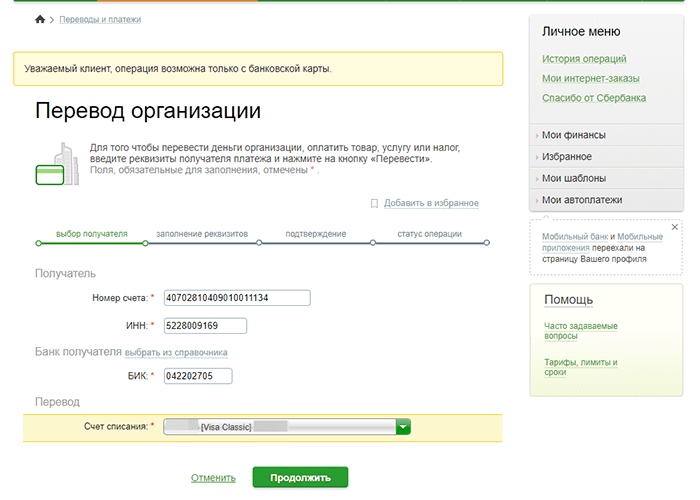
Task: Open История операций link
Action: tap(584, 59)
